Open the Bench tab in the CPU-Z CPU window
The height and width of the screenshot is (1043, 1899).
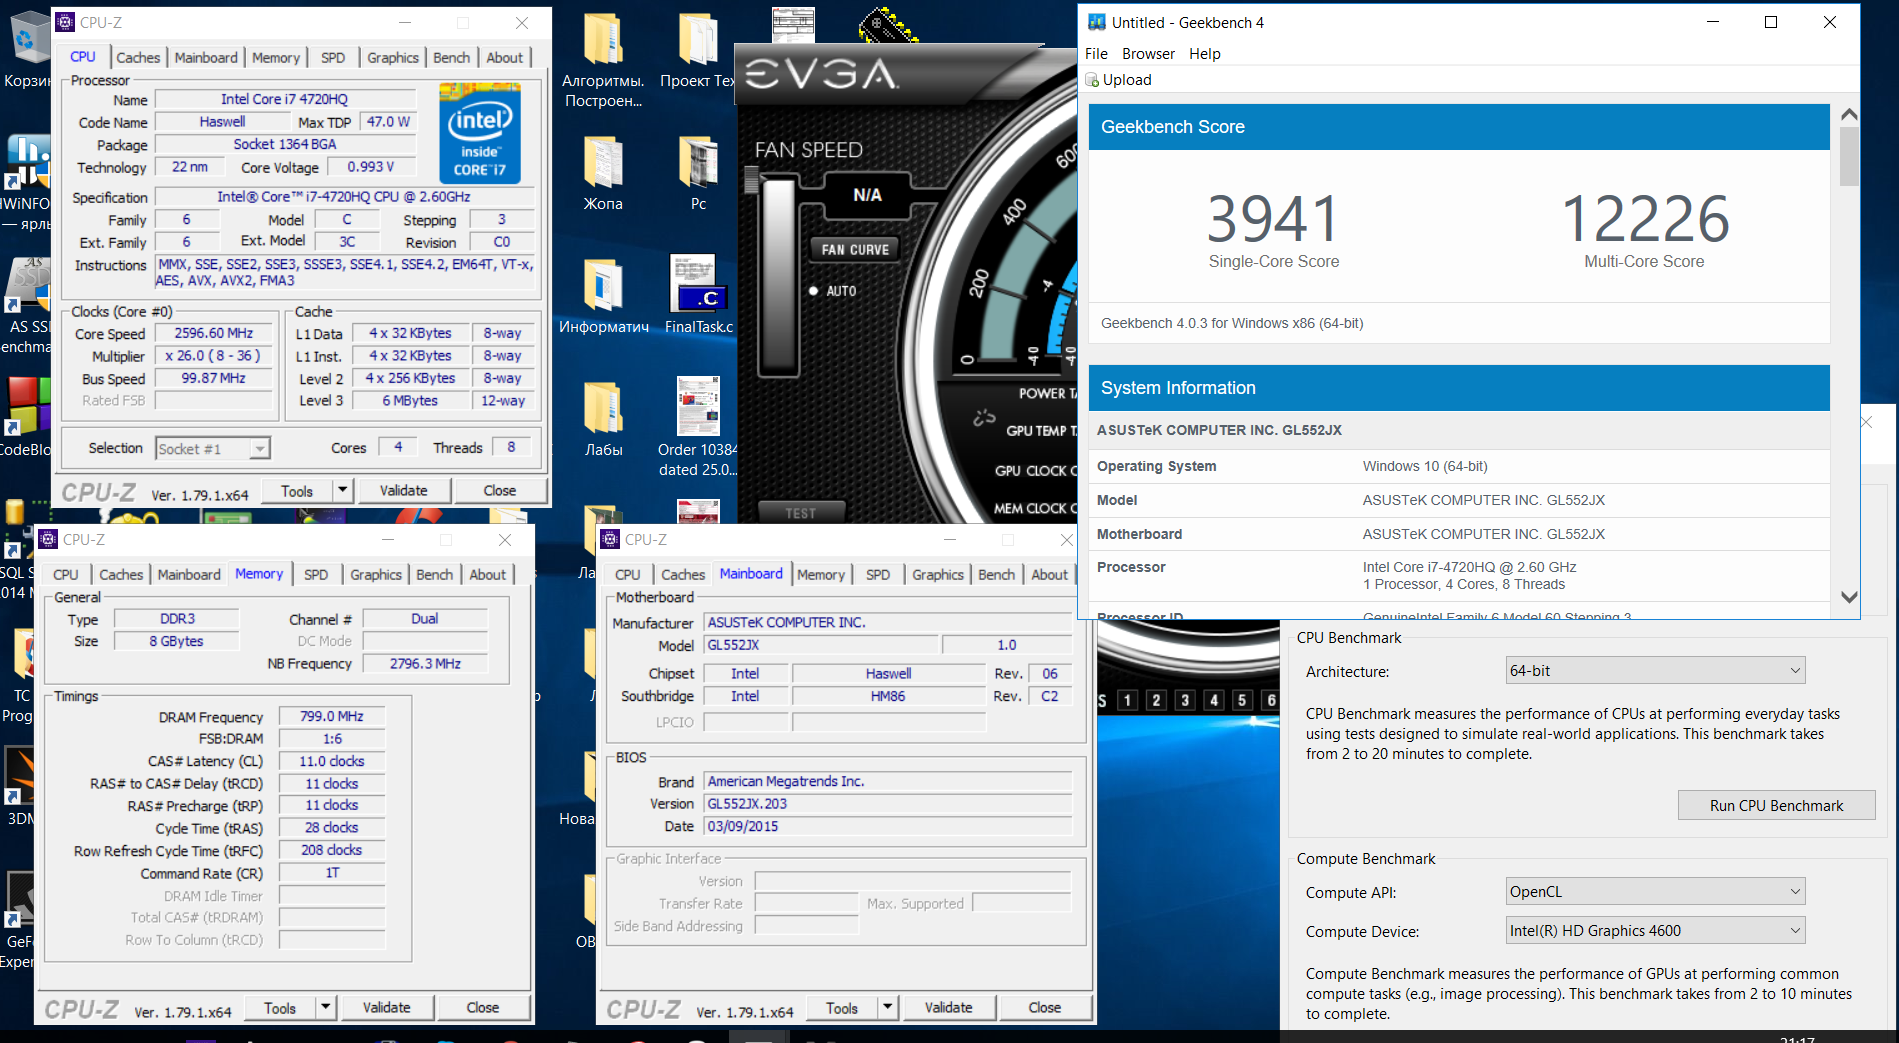pos(451,58)
